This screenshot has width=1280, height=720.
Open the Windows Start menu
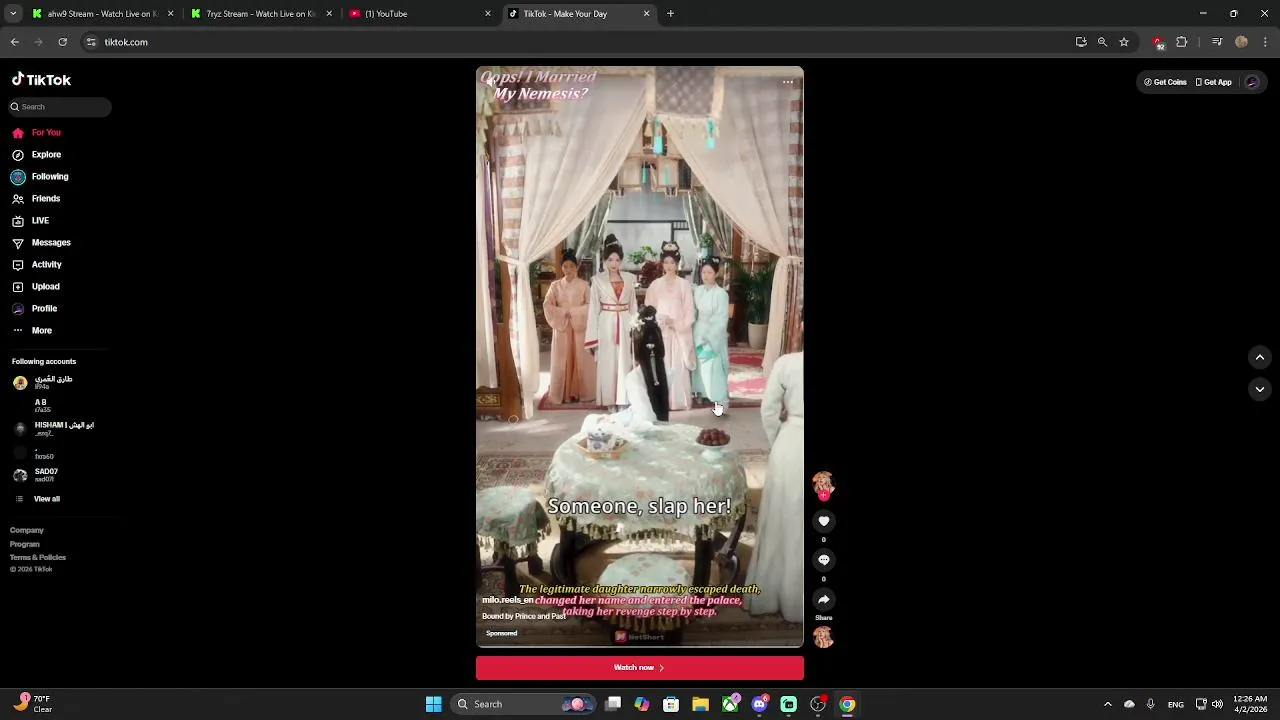pyautogui.click(x=434, y=704)
